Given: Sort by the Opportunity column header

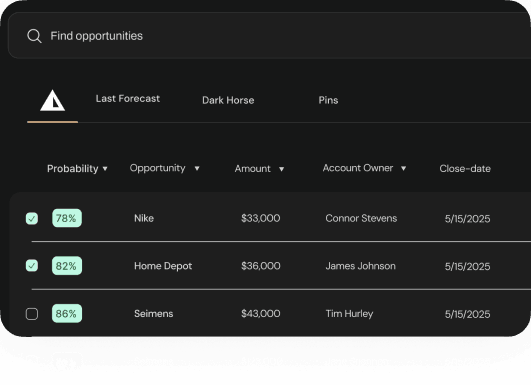Looking at the screenshot, I should click(x=157, y=168).
